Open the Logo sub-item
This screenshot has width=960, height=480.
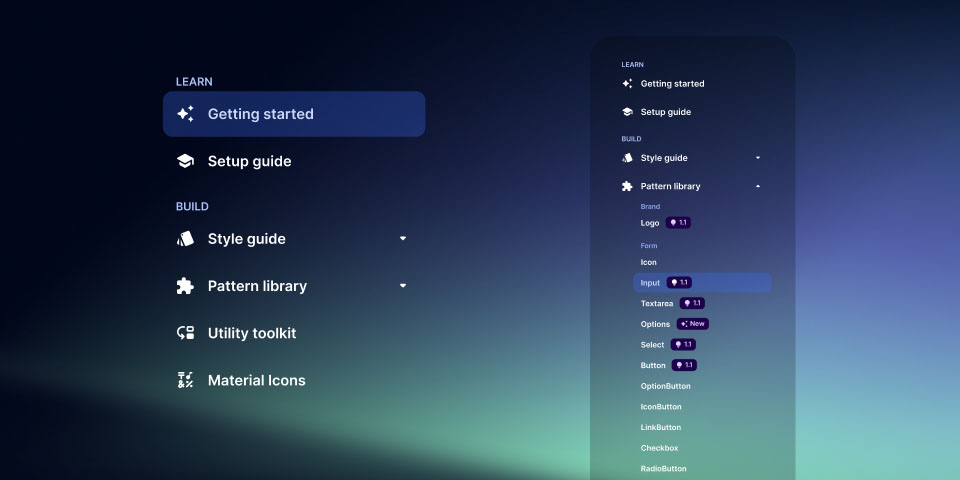pos(650,223)
